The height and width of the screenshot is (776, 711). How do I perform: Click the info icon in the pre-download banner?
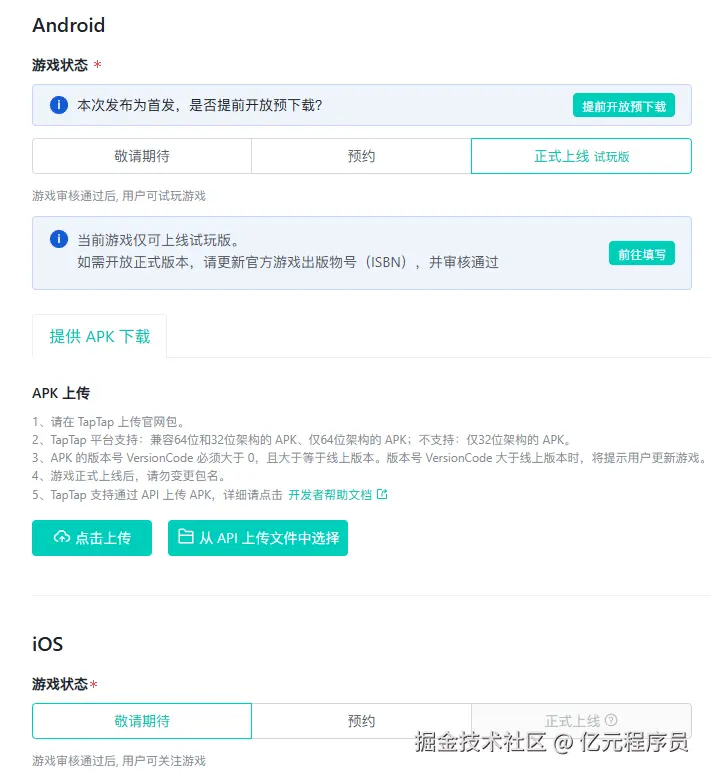pyautogui.click(x=59, y=104)
